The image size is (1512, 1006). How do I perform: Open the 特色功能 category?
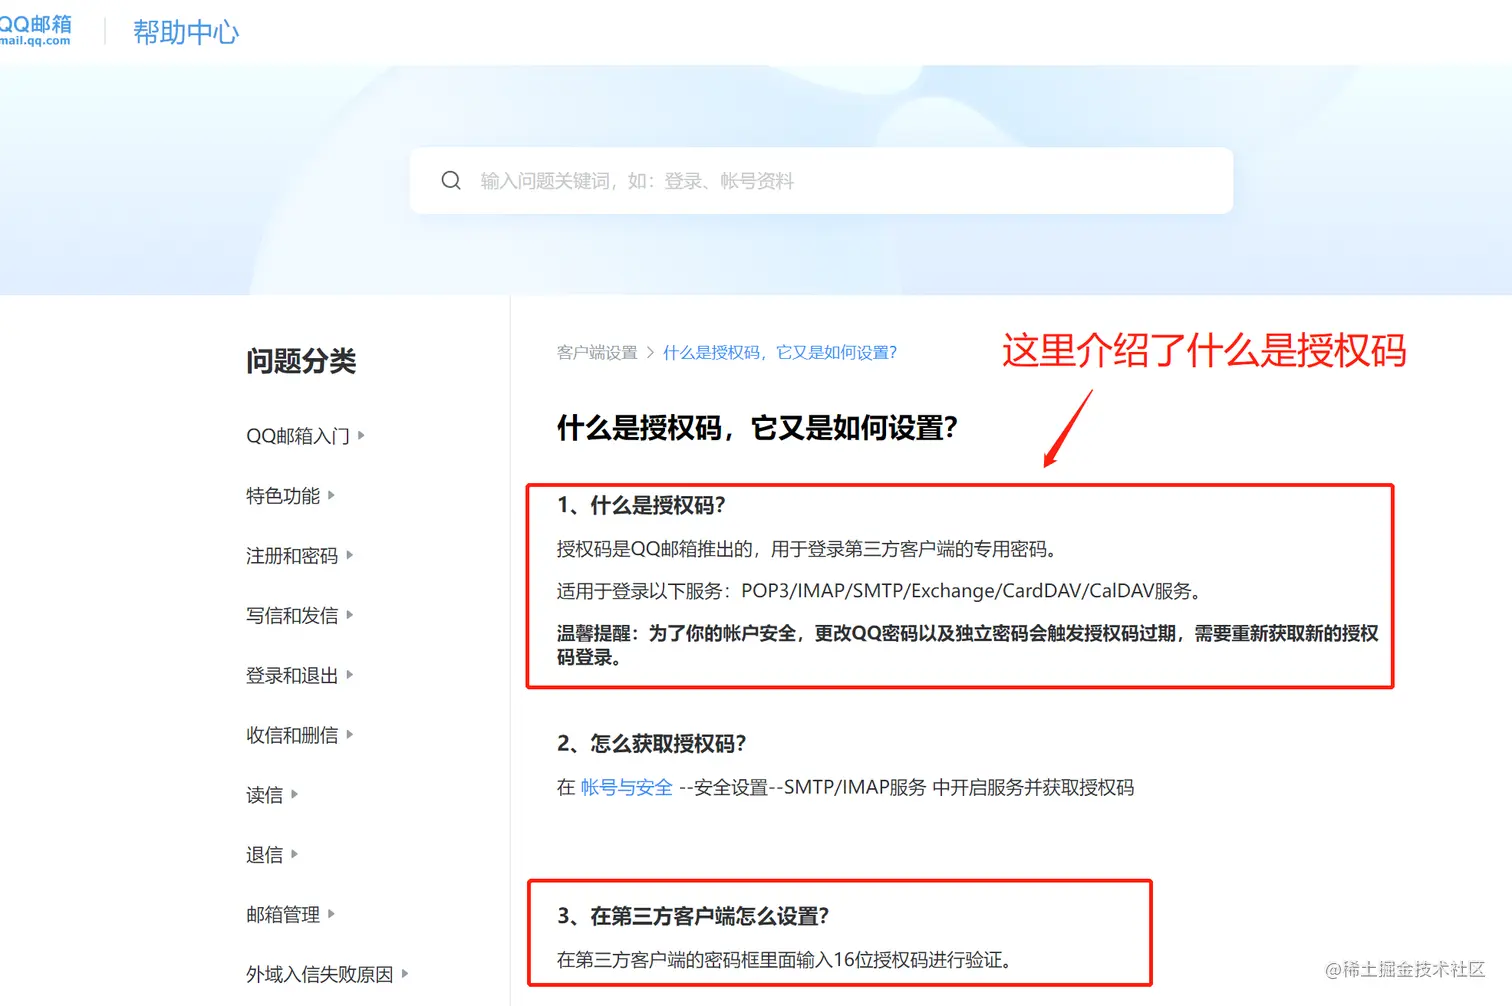283,496
